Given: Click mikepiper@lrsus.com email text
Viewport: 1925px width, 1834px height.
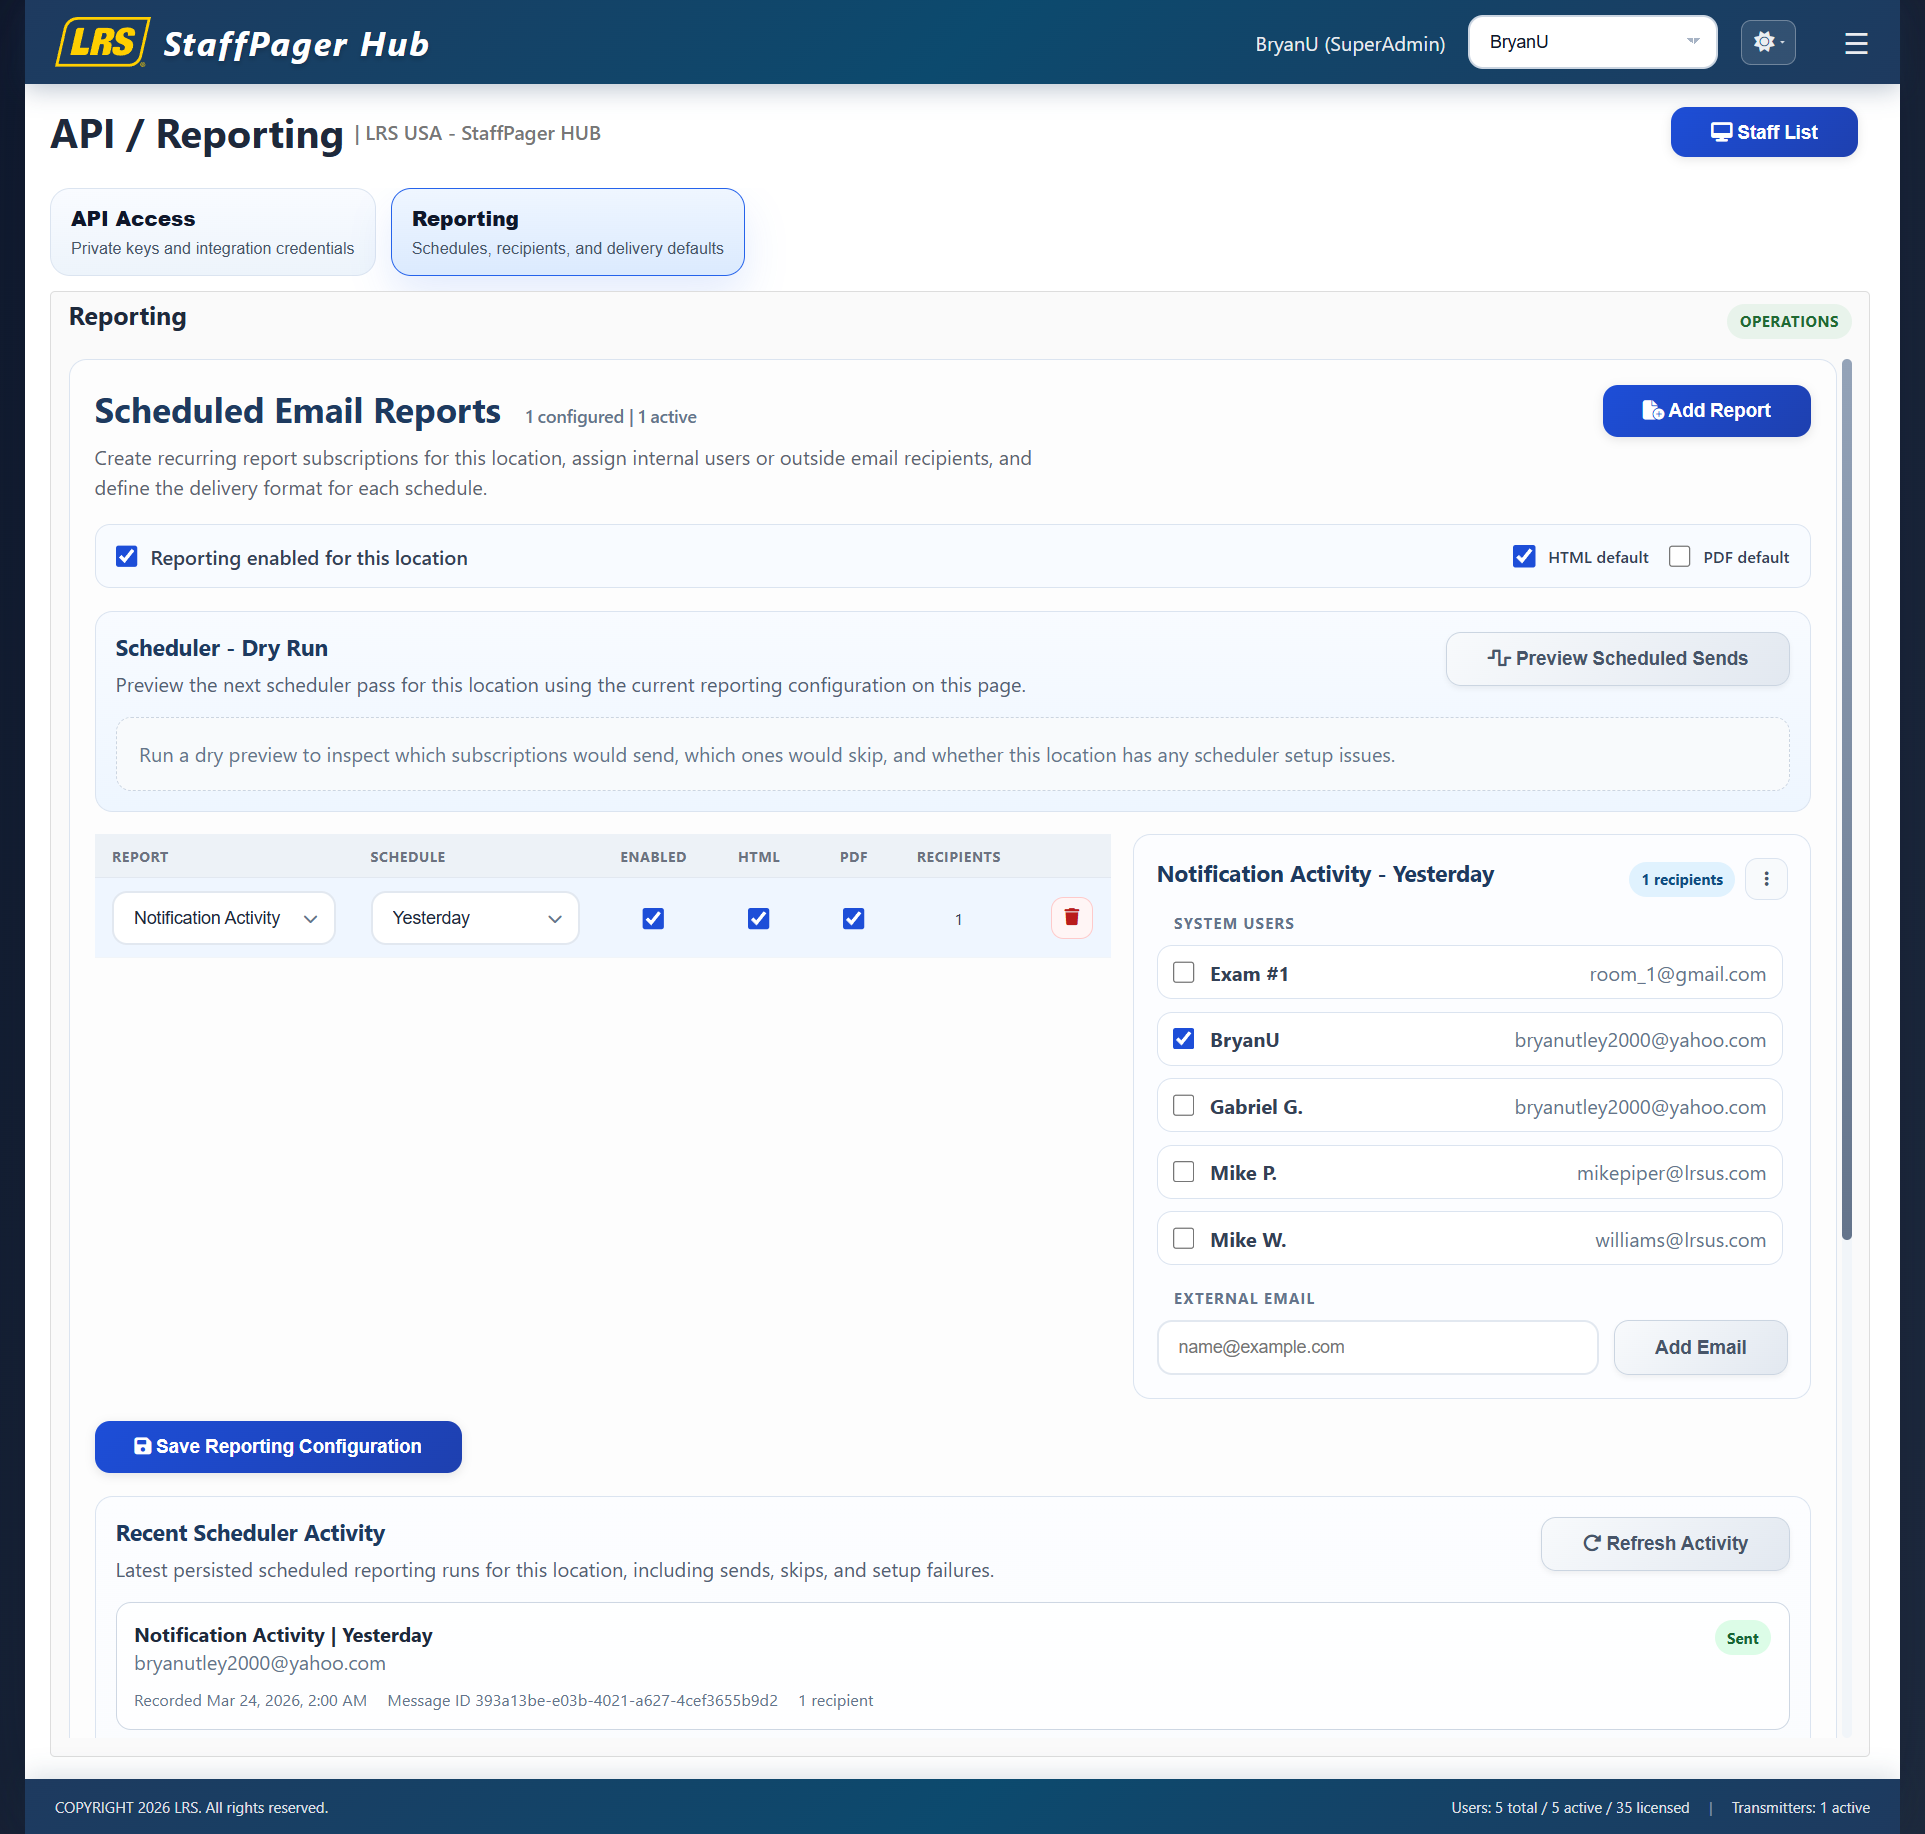Looking at the screenshot, I should (x=1671, y=1173).
